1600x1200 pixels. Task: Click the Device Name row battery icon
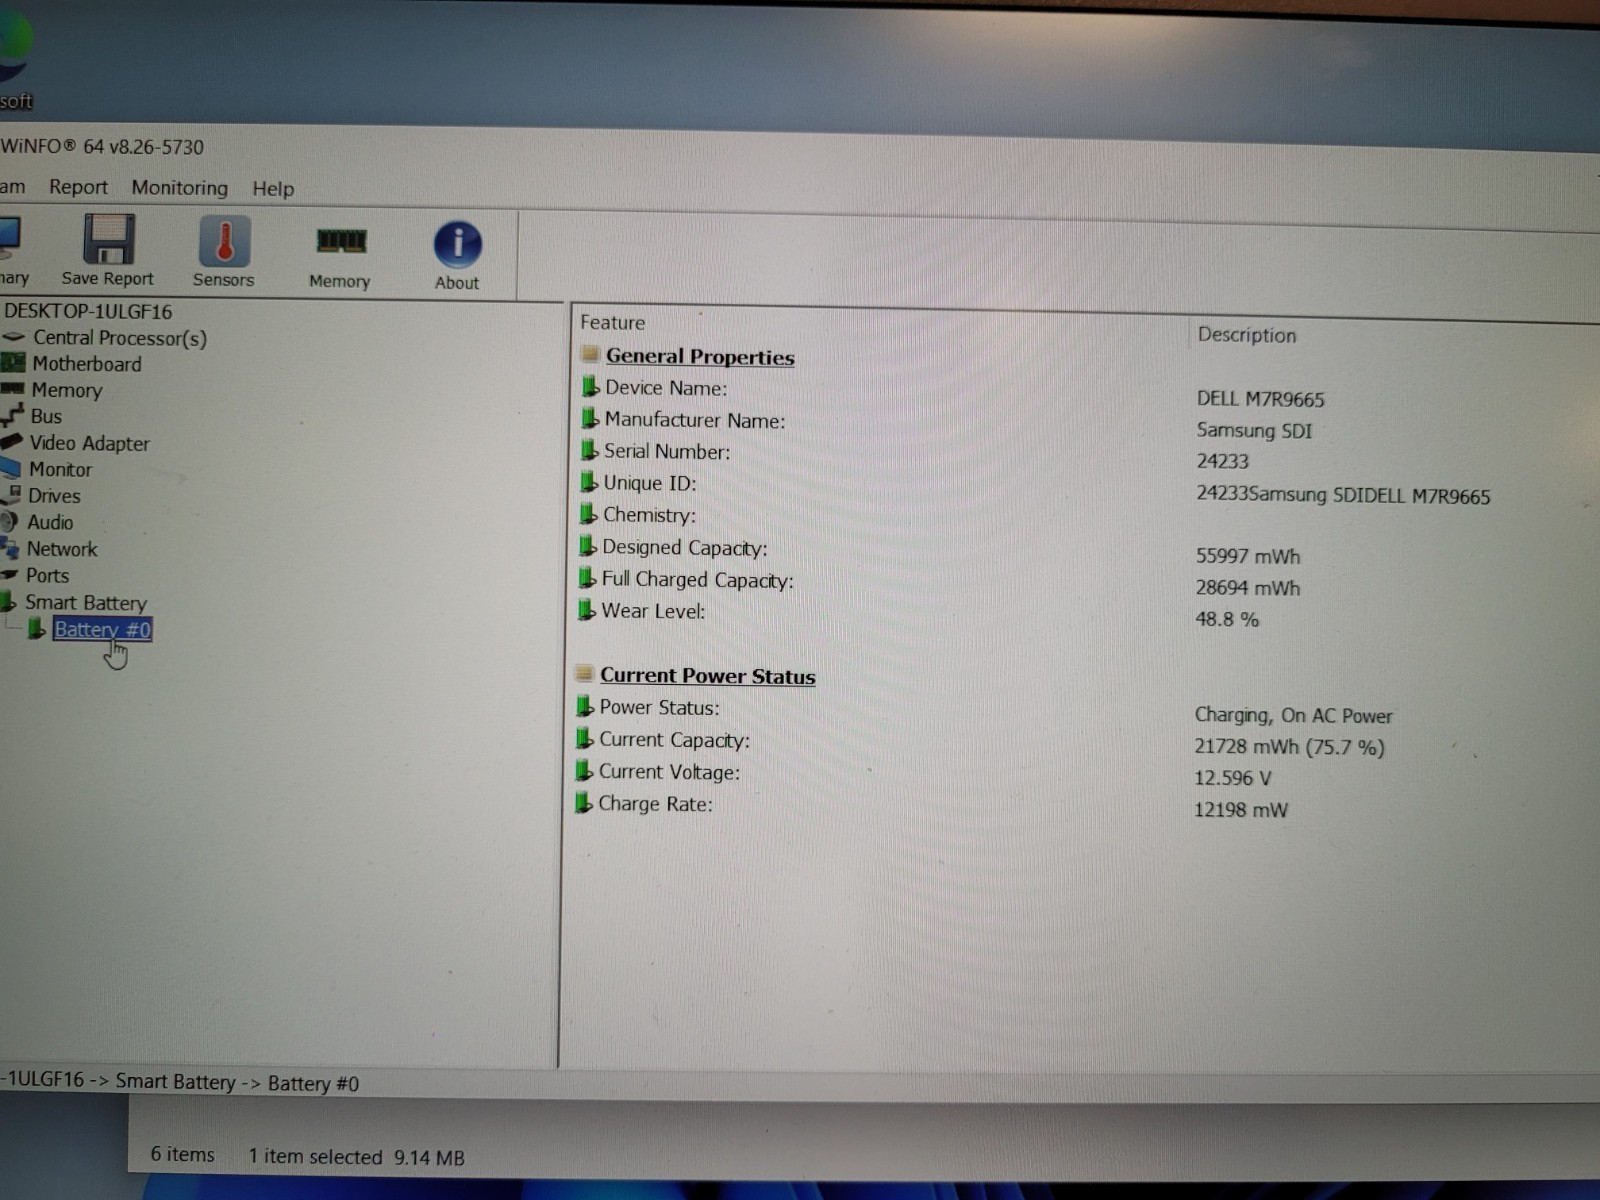coord(590,387)
